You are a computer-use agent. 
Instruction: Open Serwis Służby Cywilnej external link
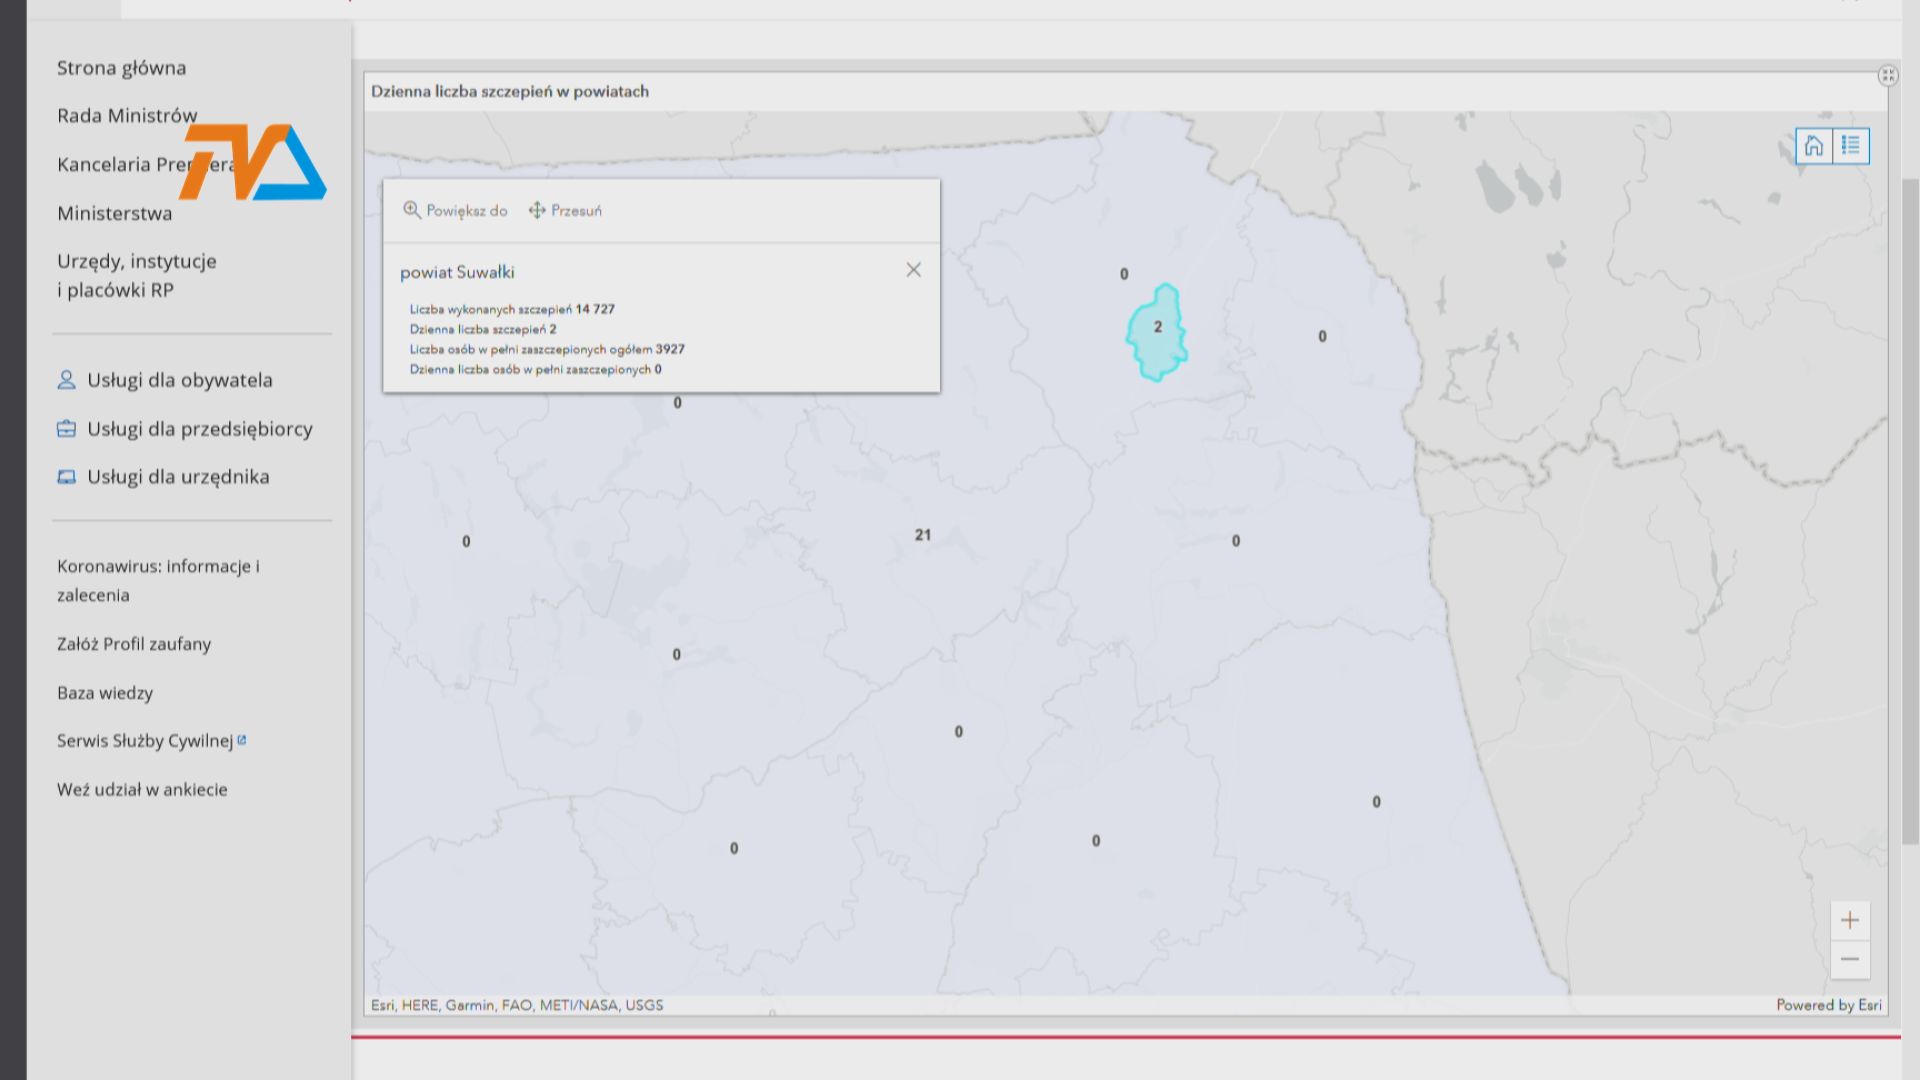145,741
